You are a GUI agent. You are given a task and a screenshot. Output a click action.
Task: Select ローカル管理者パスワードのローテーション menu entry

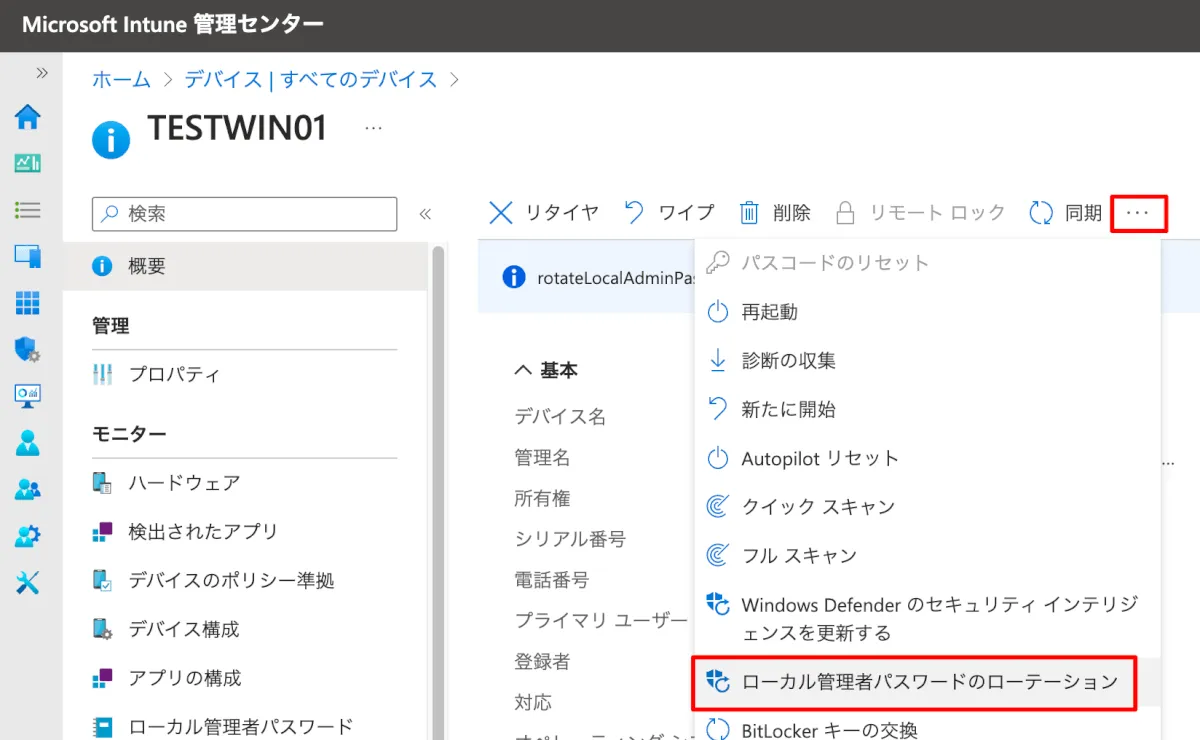click(928, 682)
